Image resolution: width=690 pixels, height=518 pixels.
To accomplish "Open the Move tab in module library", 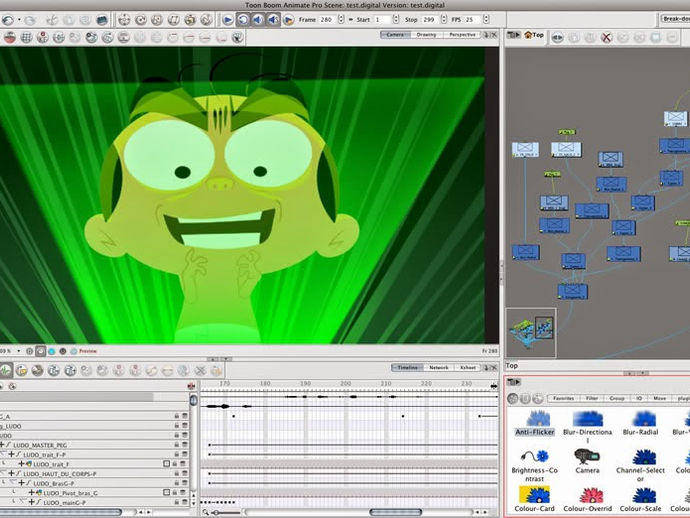I will click(x=660, y=398).
